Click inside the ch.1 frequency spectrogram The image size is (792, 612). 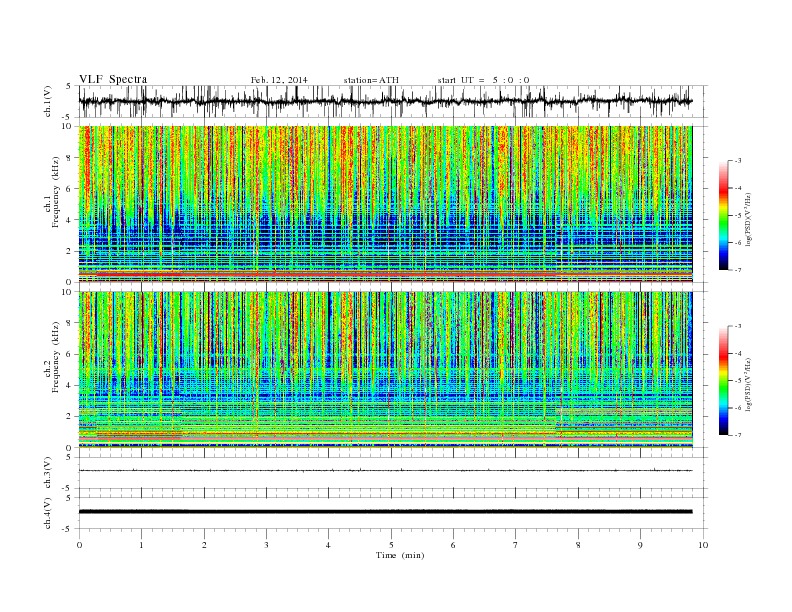(x=385, y=204)
